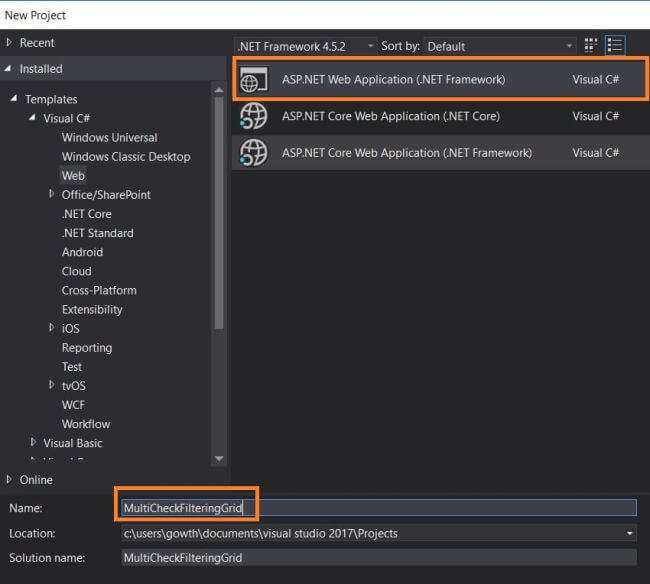This screenshot has width=650, height=584.
Task: Expand the Visual Basic node
Action: 33,442
